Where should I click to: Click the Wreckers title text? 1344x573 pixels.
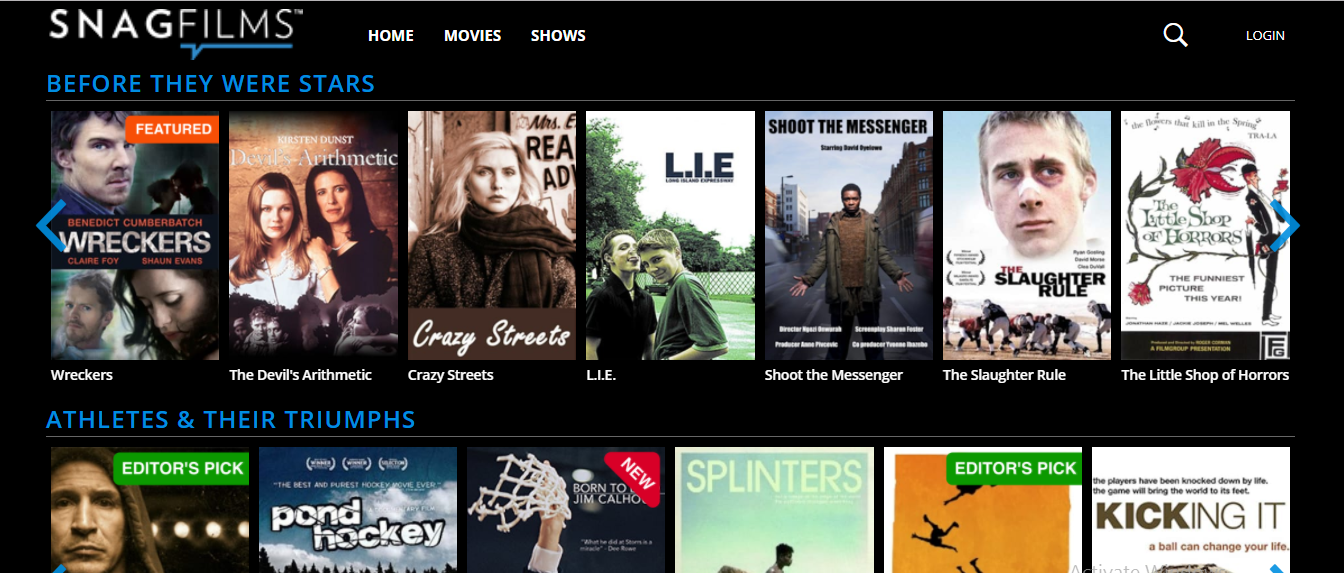pos(82,375)
